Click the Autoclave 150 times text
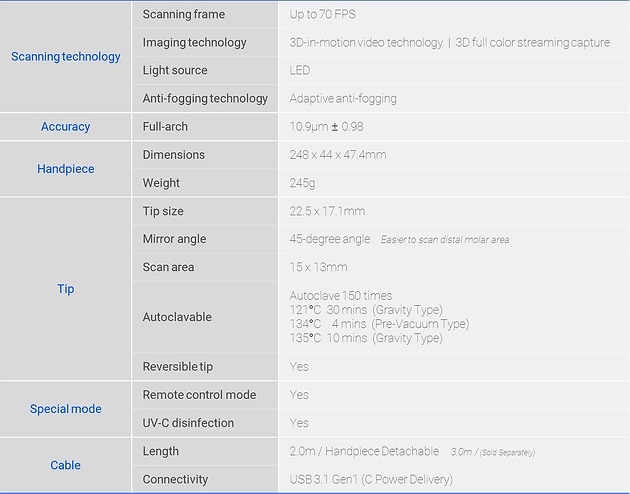The image size is (630, 494). [341, 296]
